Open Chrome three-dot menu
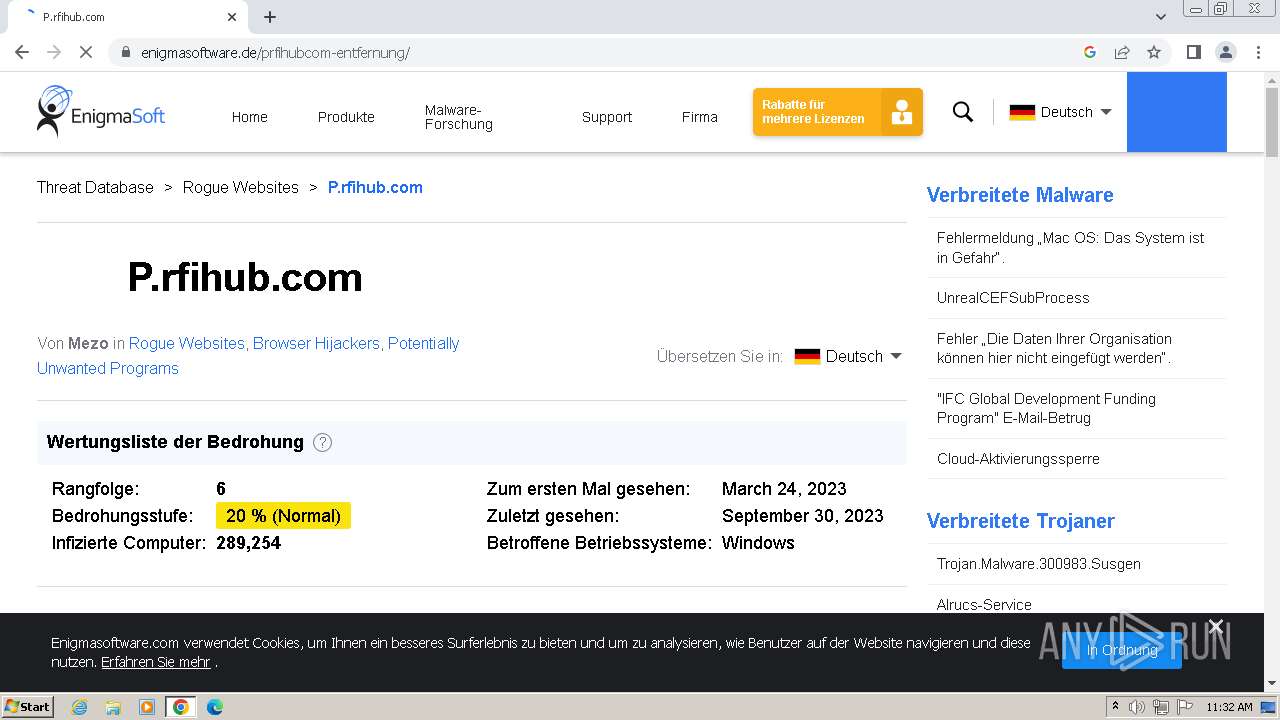This screenshot has height=720, width=1280. tap(1258, 52)
